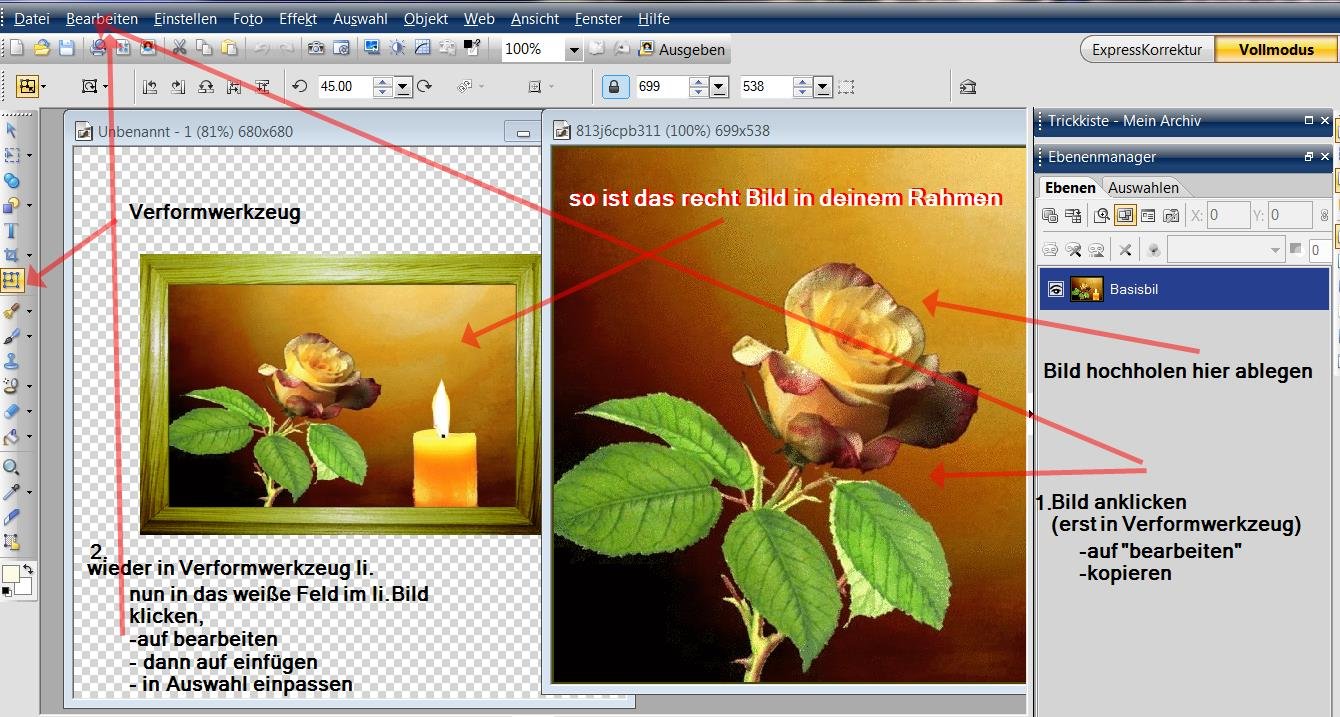Click the Paste clipboard icon
The height and width of the screenshot is (717, 1340).
[x=229, y=48]
